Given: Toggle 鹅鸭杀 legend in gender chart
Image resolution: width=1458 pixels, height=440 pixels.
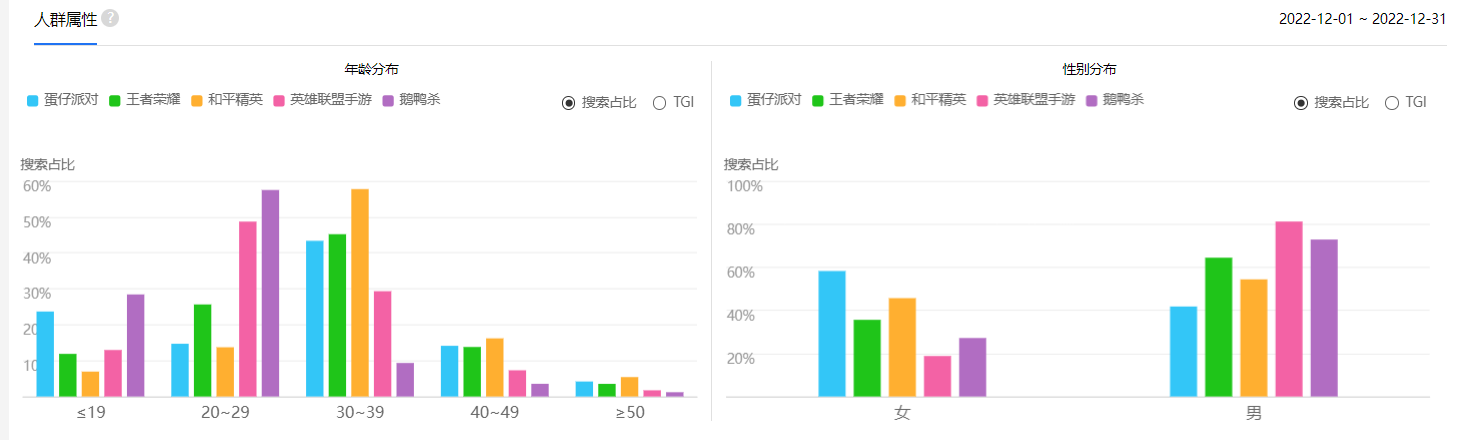Looking at the screenshot, I should (1115, 100).
